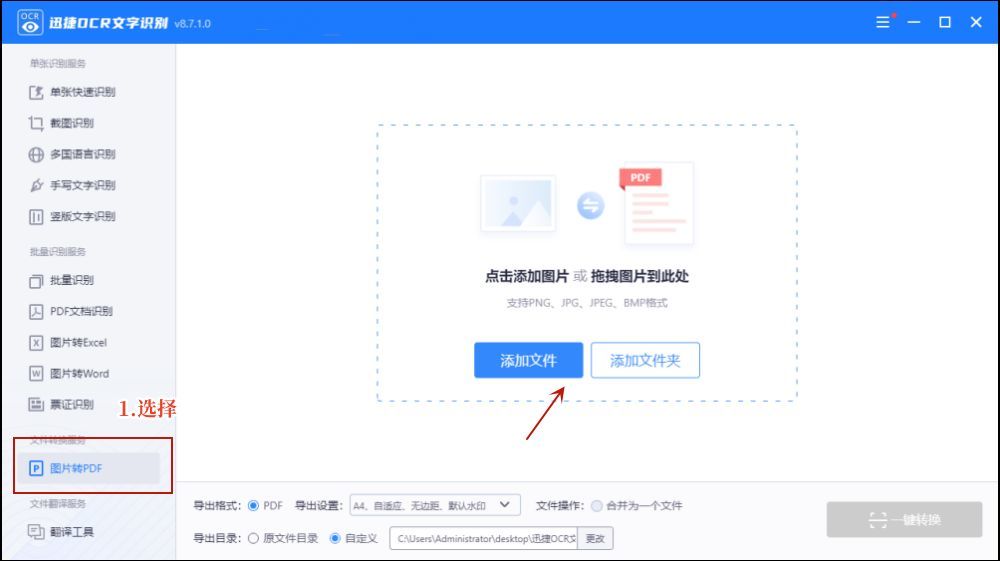Click the 图片转PDF P icon

(36, 469)
